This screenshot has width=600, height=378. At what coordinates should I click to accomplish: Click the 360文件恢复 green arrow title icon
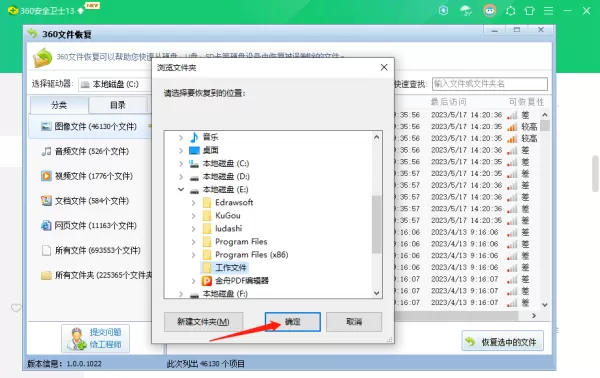[x=33, y=34]
